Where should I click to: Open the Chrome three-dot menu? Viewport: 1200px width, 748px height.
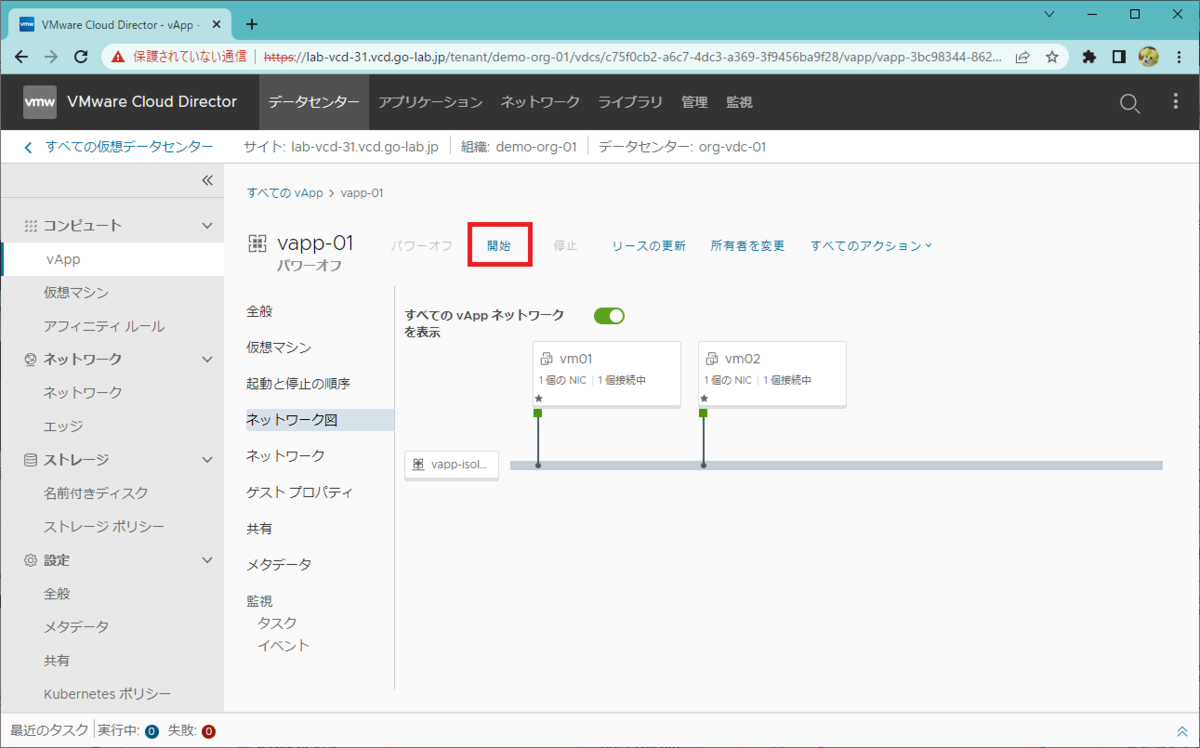(x=1180, y=57)
